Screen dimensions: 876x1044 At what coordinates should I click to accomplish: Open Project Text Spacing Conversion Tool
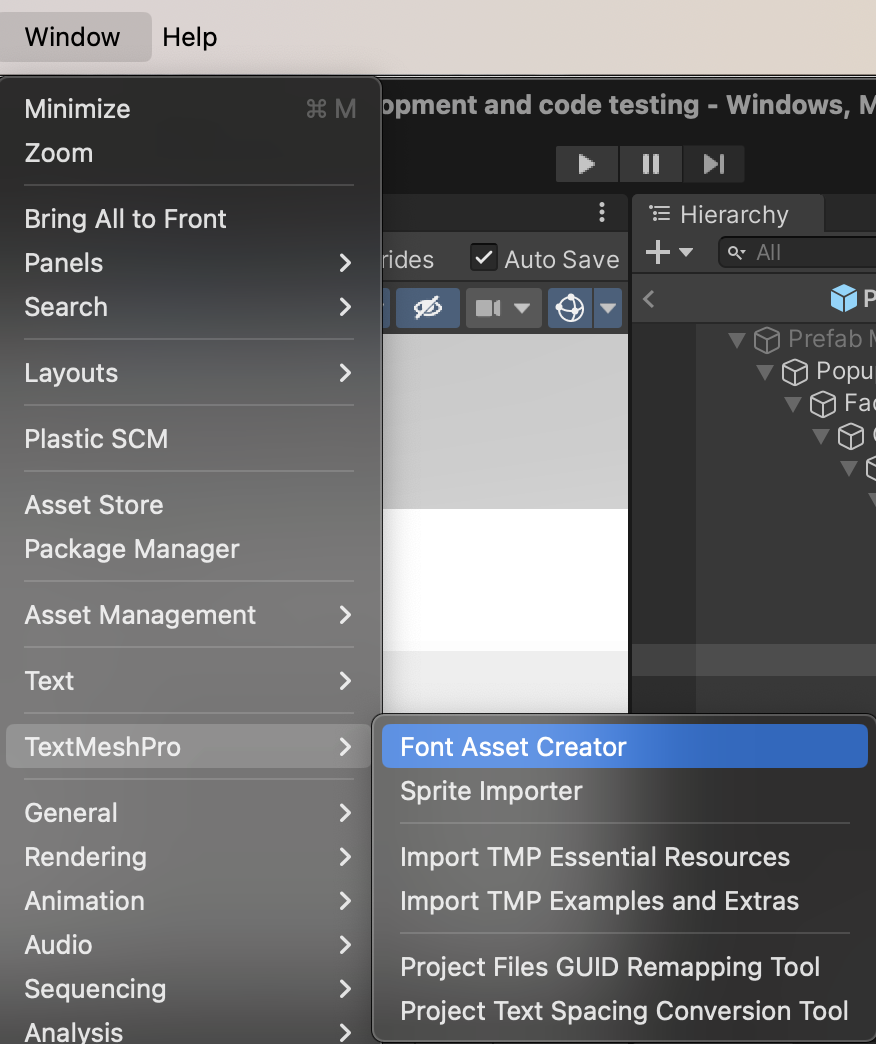(624, 1011)
